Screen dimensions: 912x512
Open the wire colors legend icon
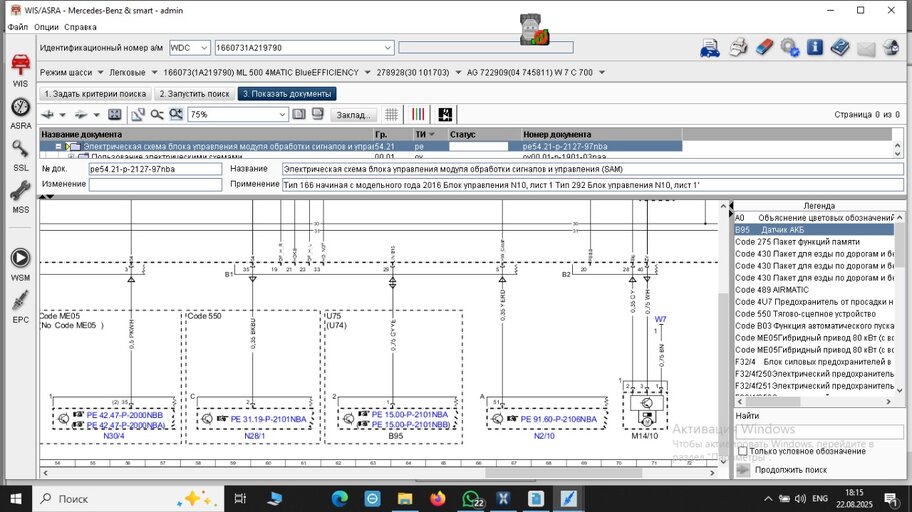click(x=418, y=115)
